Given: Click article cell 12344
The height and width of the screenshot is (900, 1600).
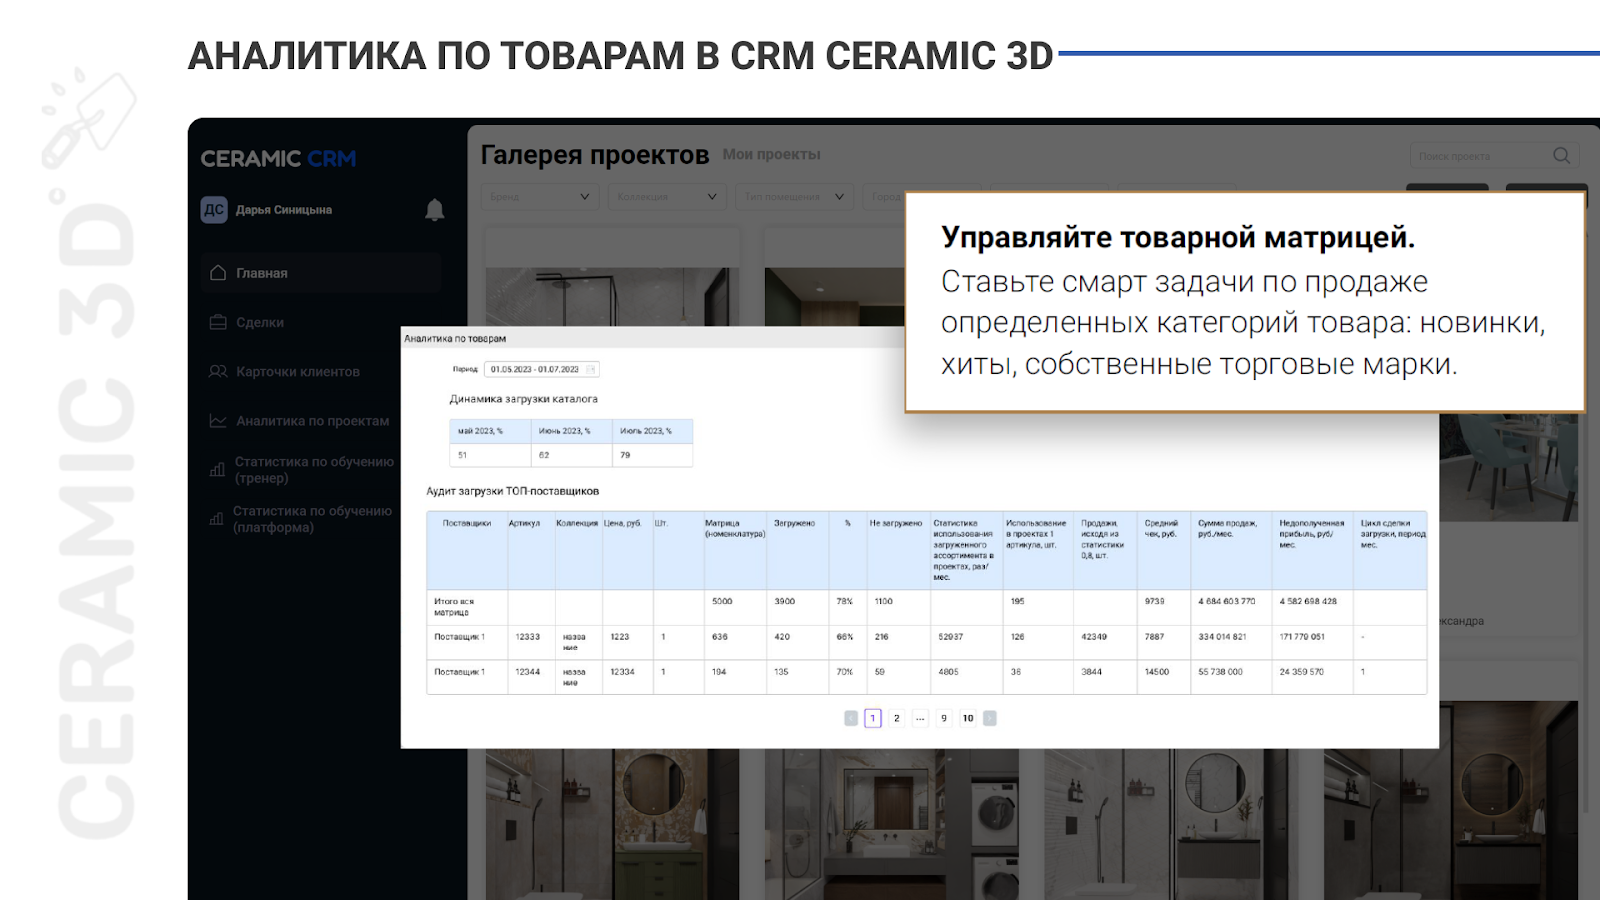Looking at the screenshot, I should (527, 672).
